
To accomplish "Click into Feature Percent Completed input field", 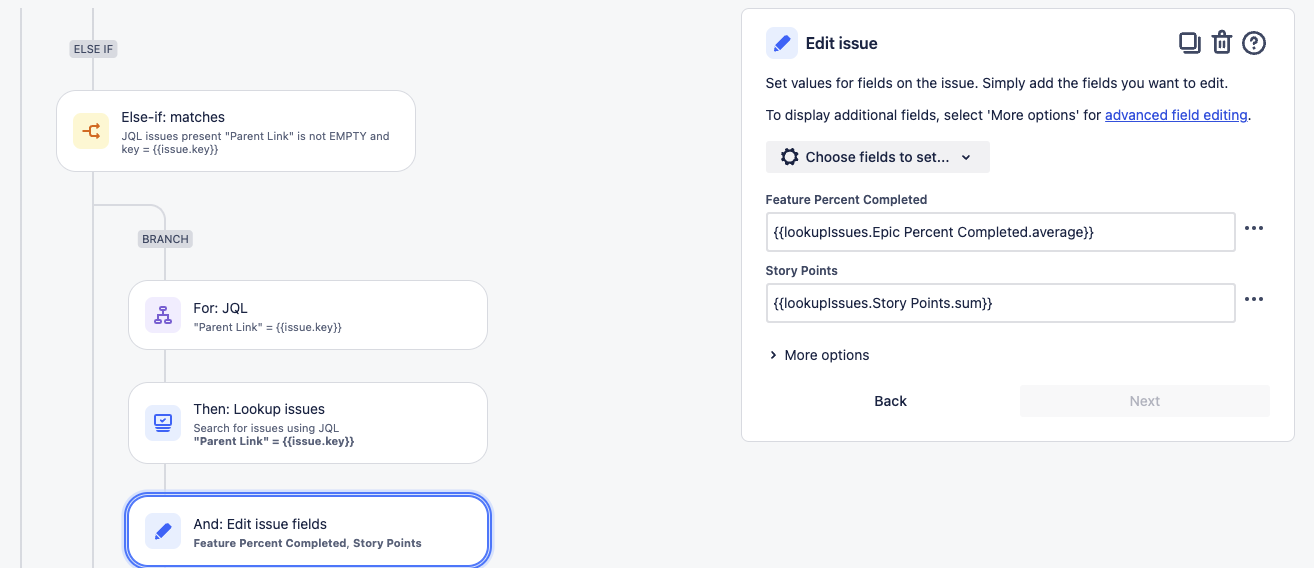I will [1001, 232].
